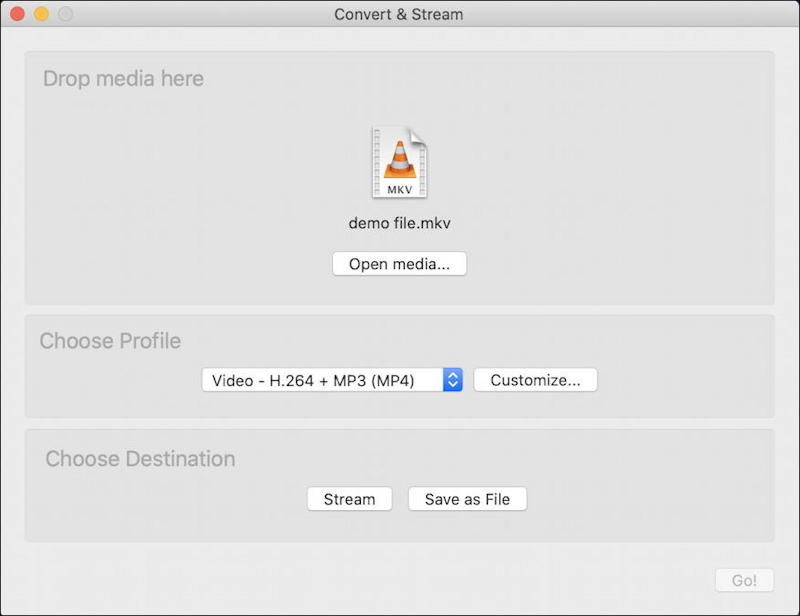Viewport: 800px width, 616px height.
Task: Close the Convert & Stream window
Action: (x=17, y=14)
